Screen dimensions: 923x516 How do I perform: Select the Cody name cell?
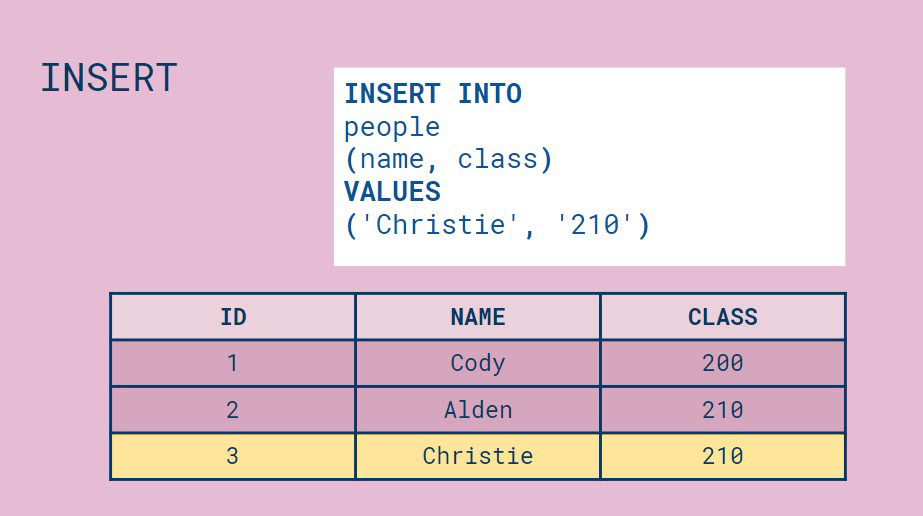pos(478,363)
